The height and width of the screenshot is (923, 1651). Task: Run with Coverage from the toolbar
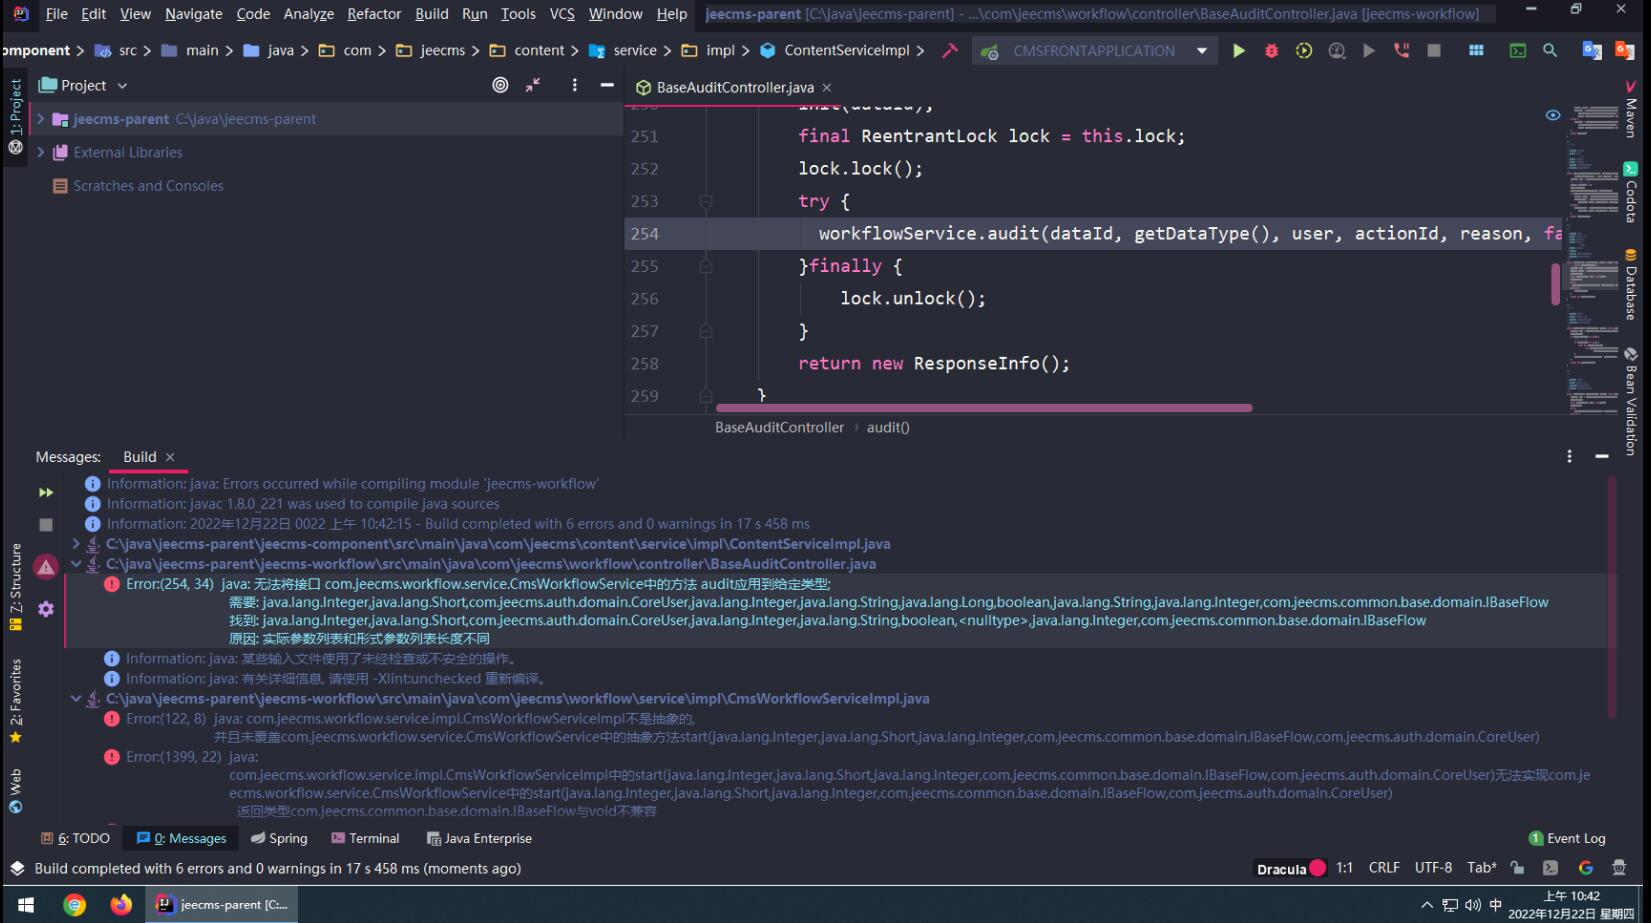point(1304,51)
